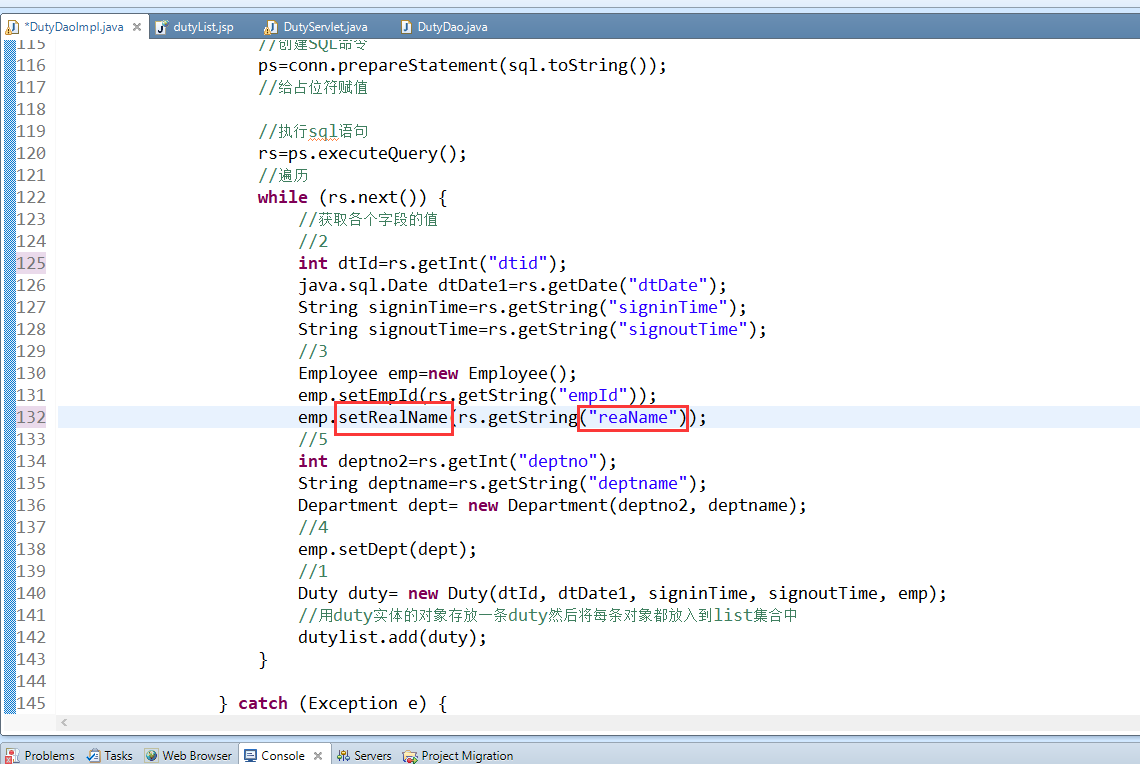
Task: Click the left arrow of the horizontal scrollbar
Action: tap(64, 721)
